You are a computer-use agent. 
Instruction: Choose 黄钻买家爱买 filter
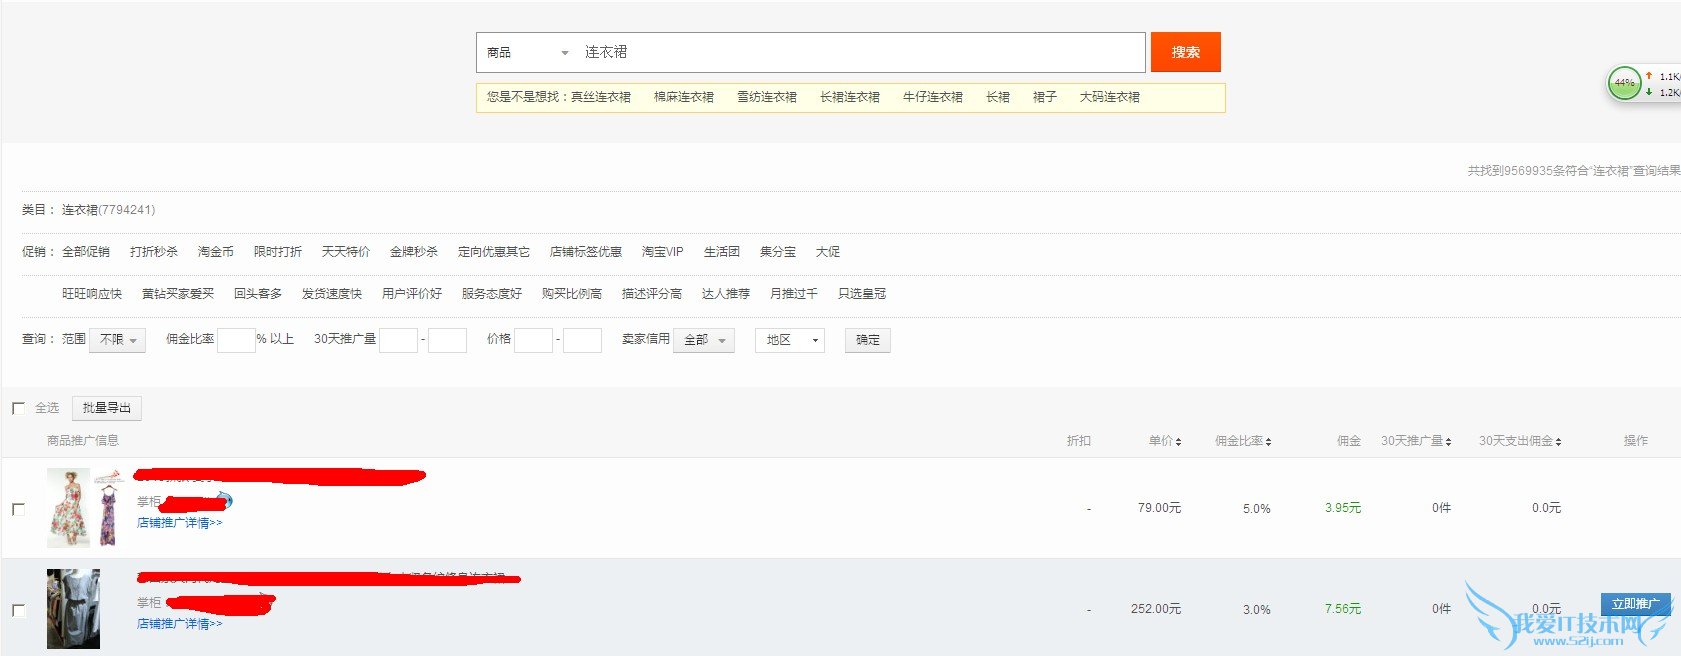point(178,294)
